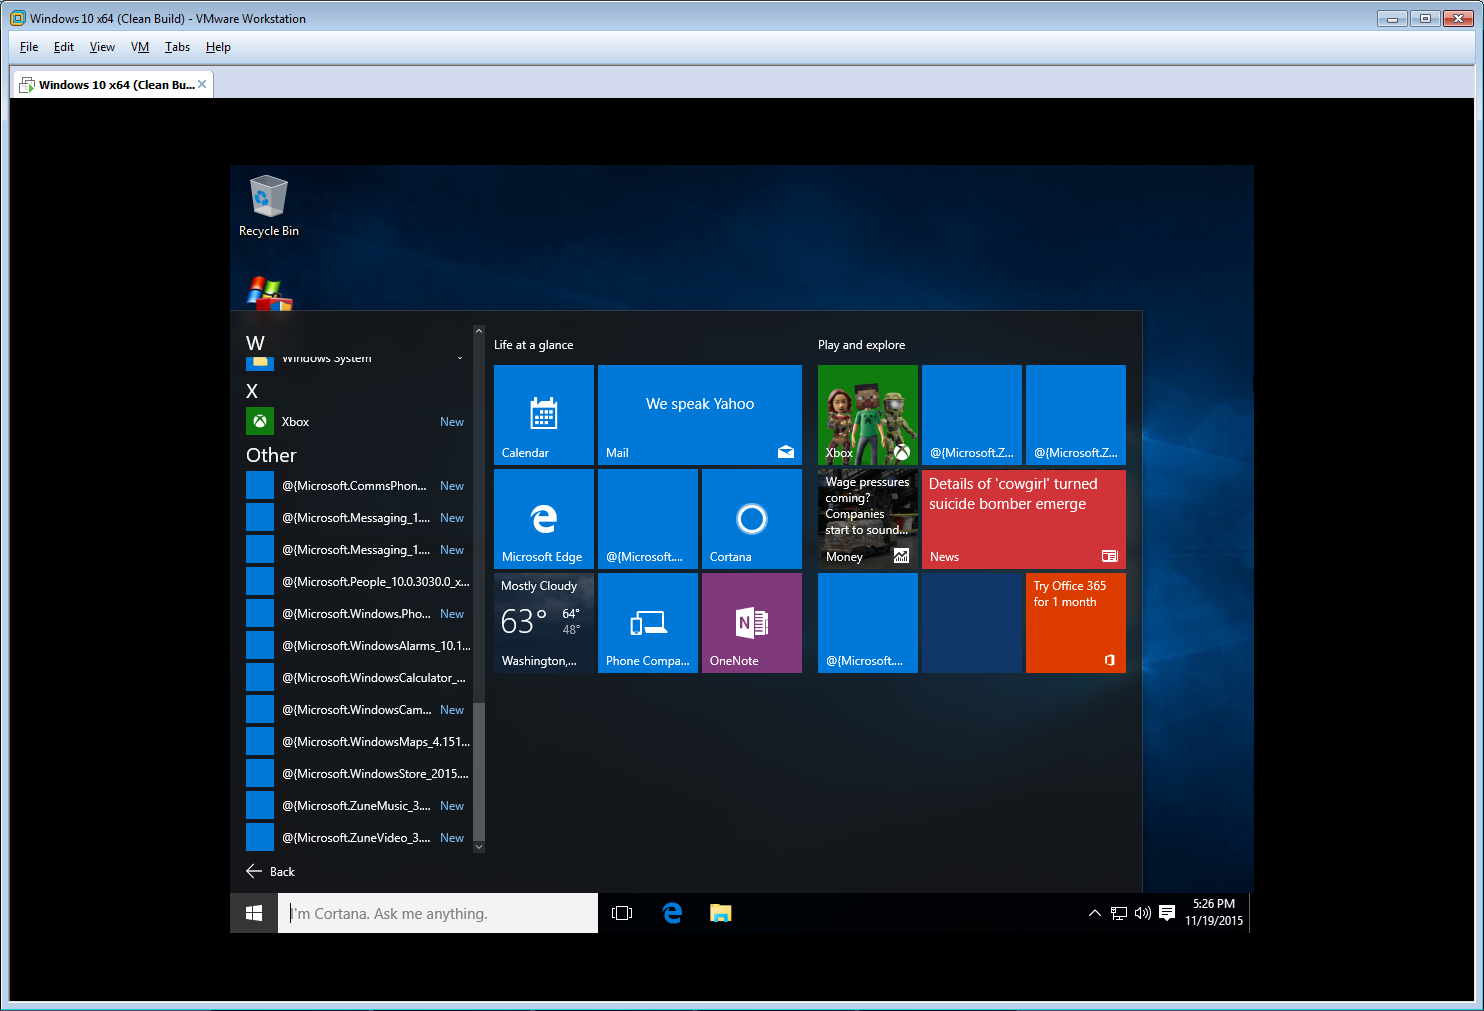Open the Action Center notifications icon
The height and width of the screenshot is (1011, 1484).
(x=1166, y=913)
